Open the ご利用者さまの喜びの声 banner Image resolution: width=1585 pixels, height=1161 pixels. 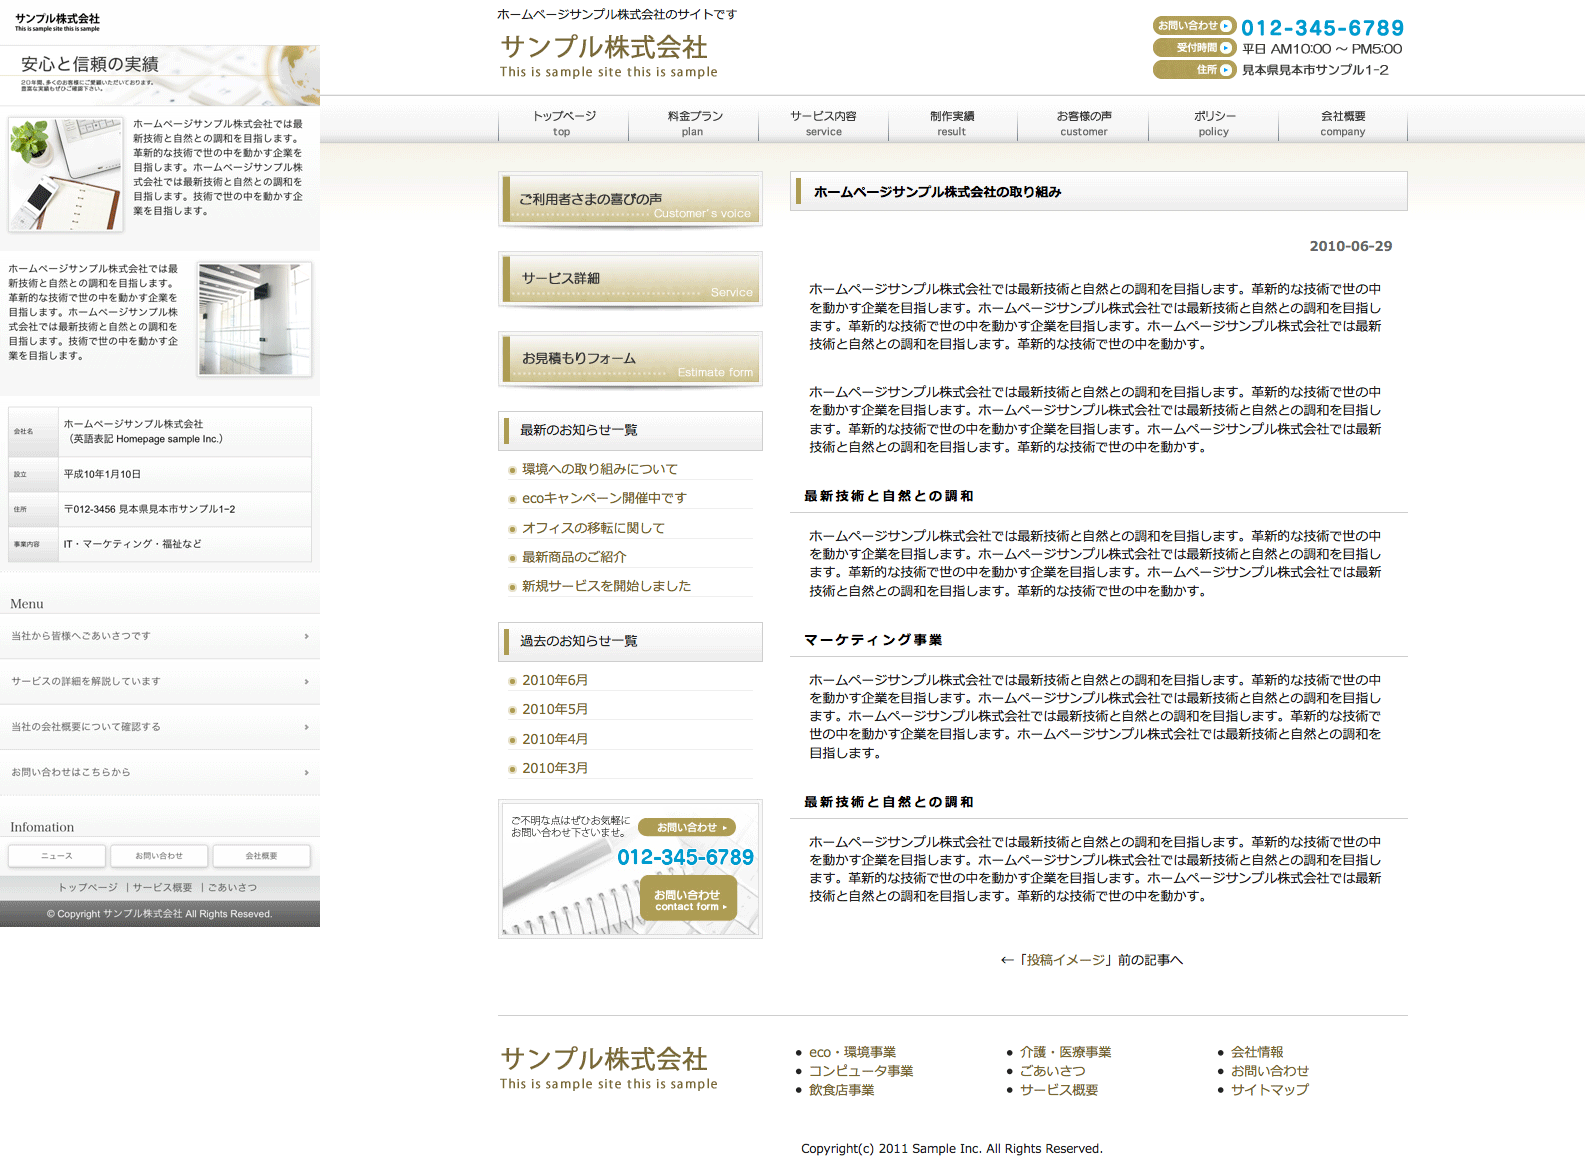click(x=630, y=199)
